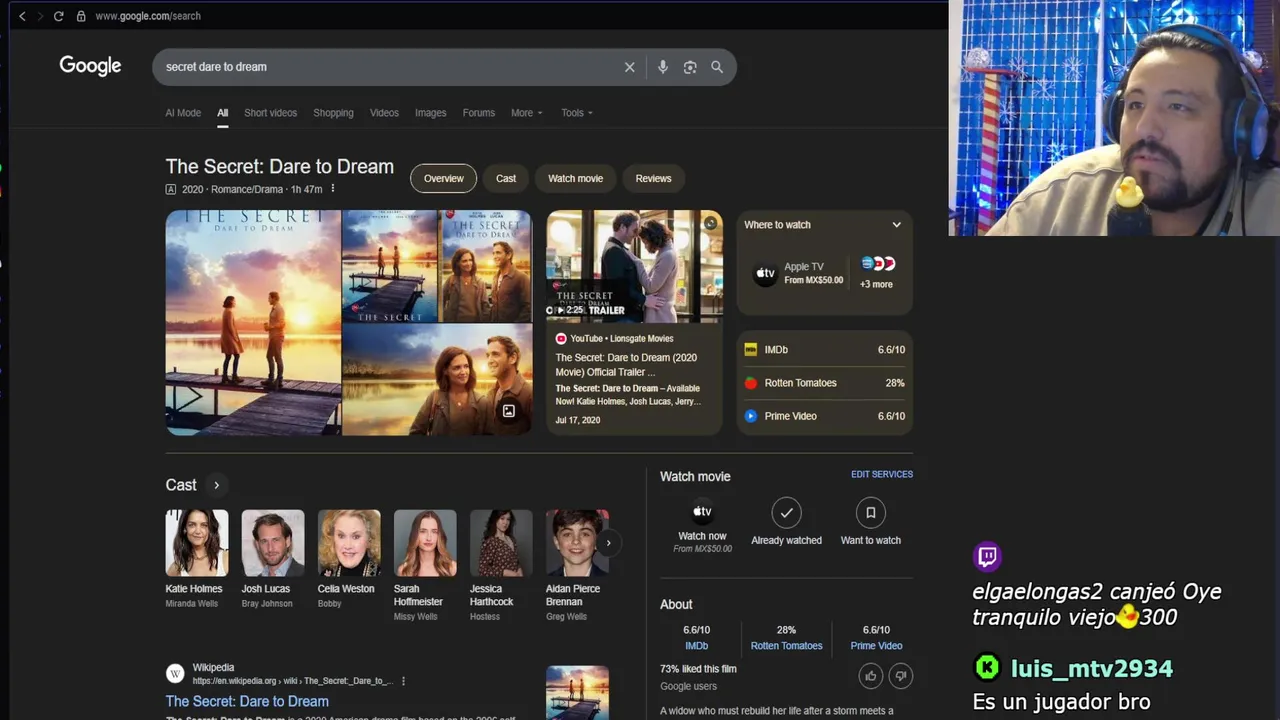Open the large movie poster image
The height and width of the screenshot is (720, 1280).
pos(253,322)
